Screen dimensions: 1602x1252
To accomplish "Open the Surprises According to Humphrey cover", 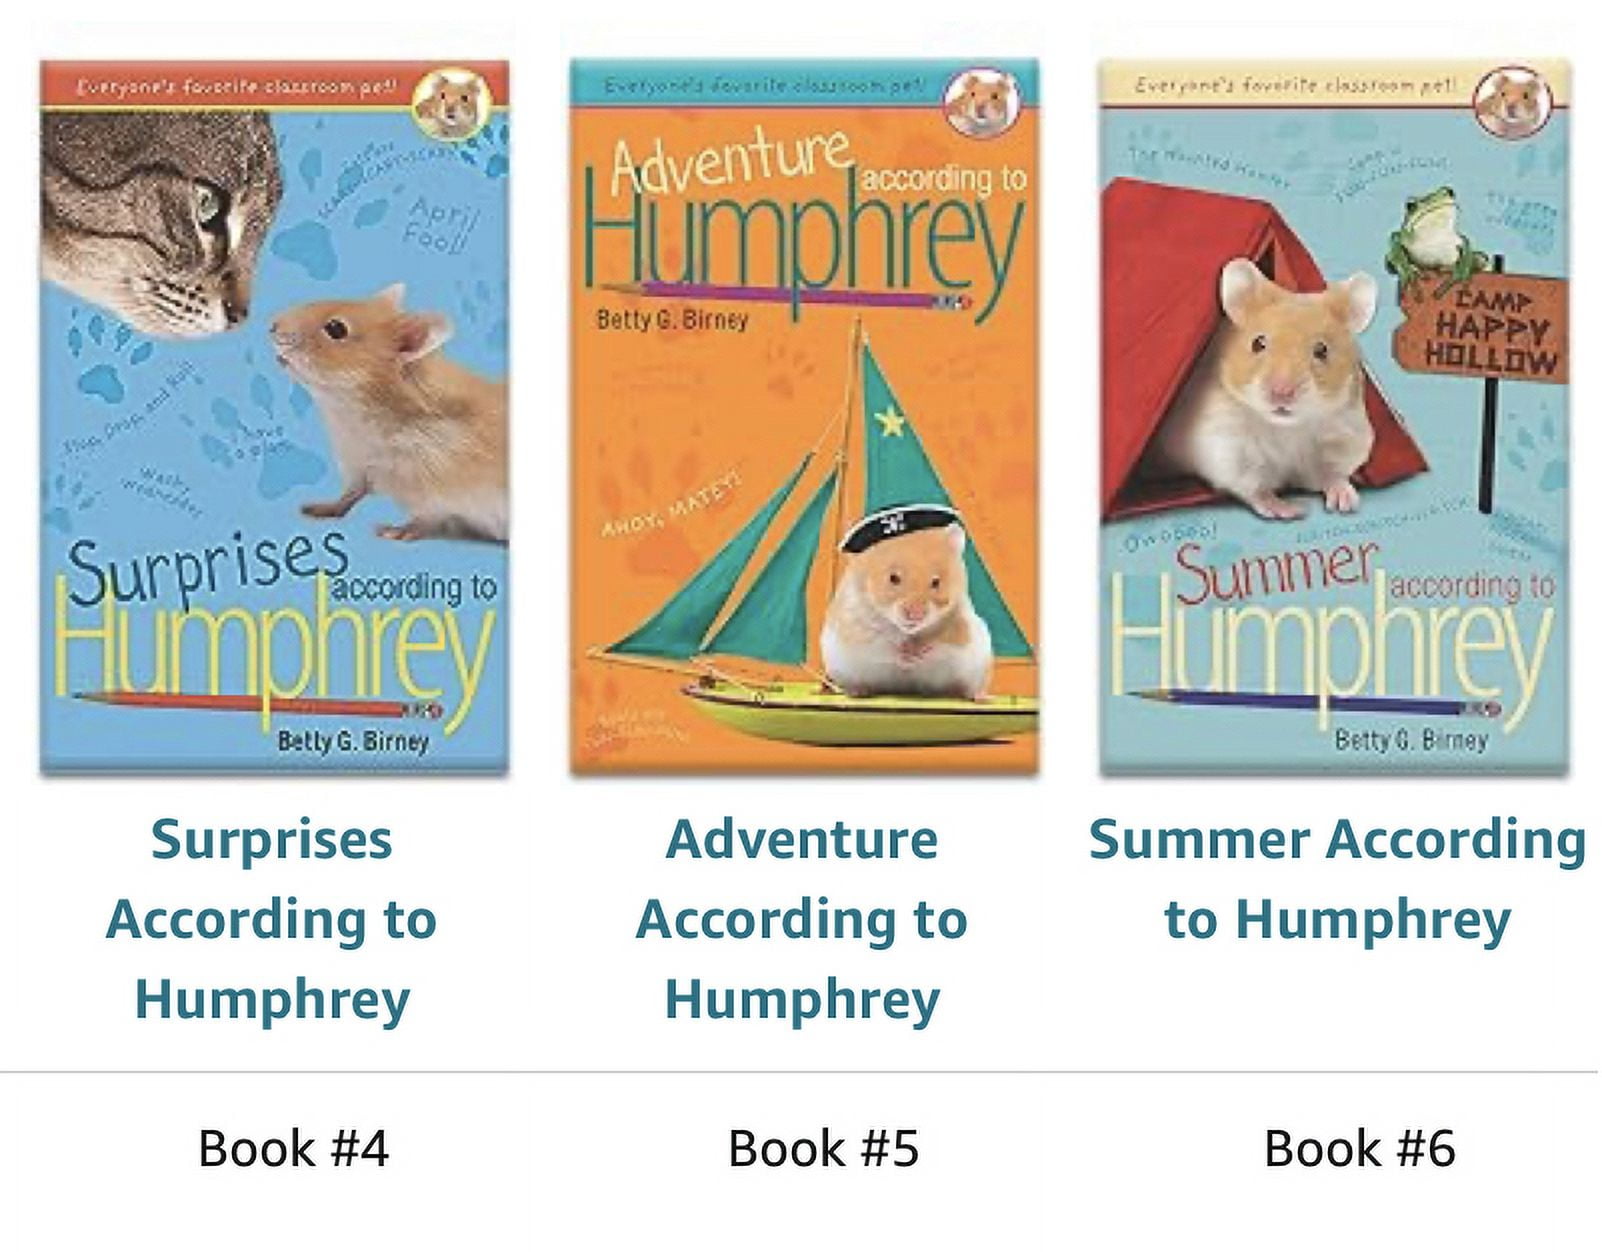I will tap(274, 418).
